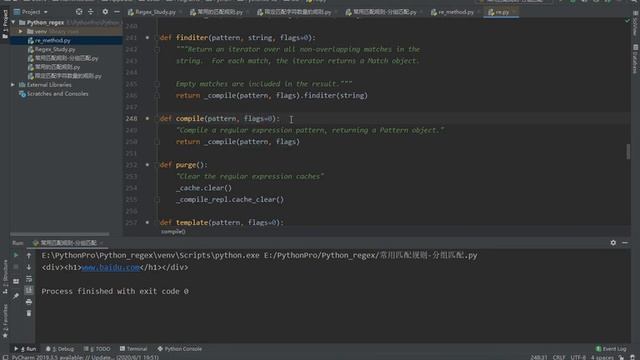Viewport: 640px width, 360px height.
Task: Select Scratches and Consoles
Action: click(x=57, y=94)
